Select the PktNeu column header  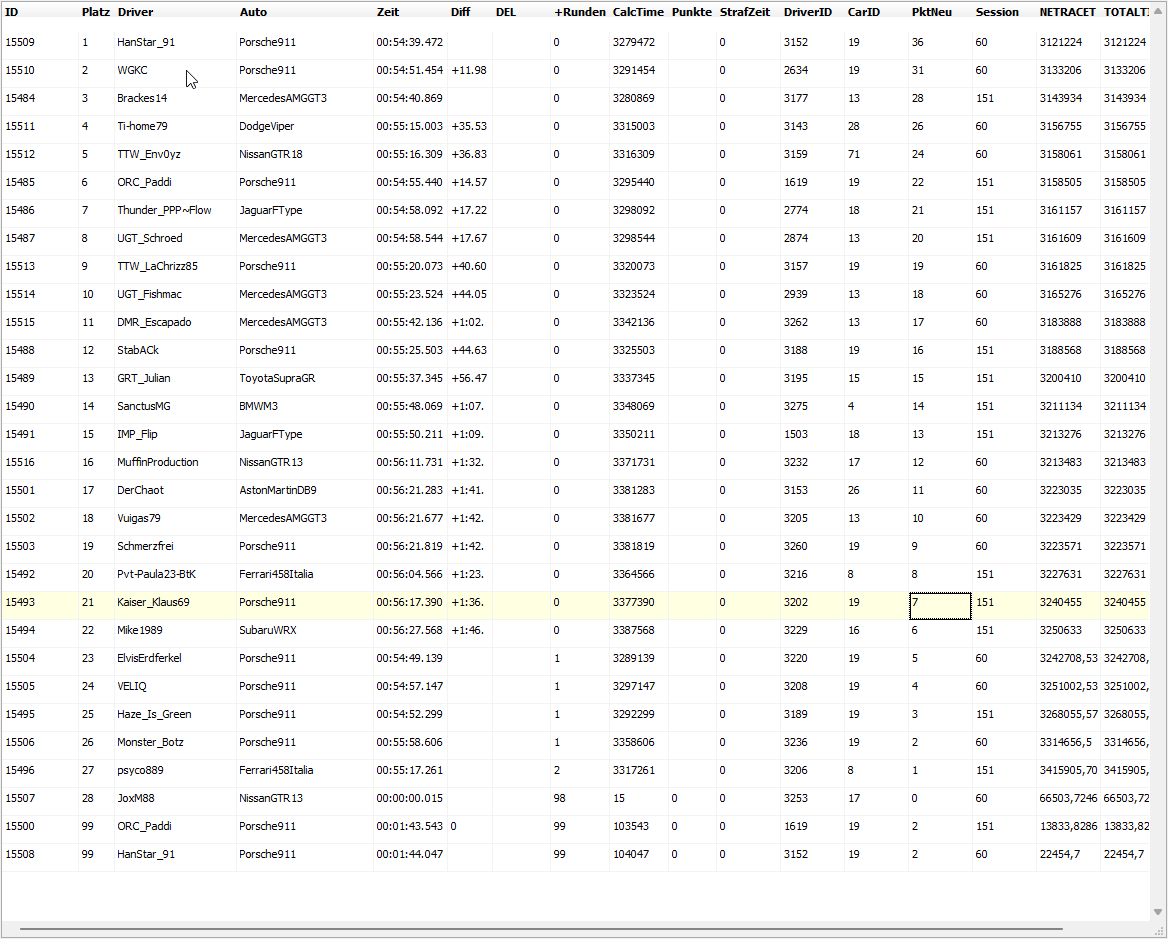pyautogui.click(x=931, y=12)
